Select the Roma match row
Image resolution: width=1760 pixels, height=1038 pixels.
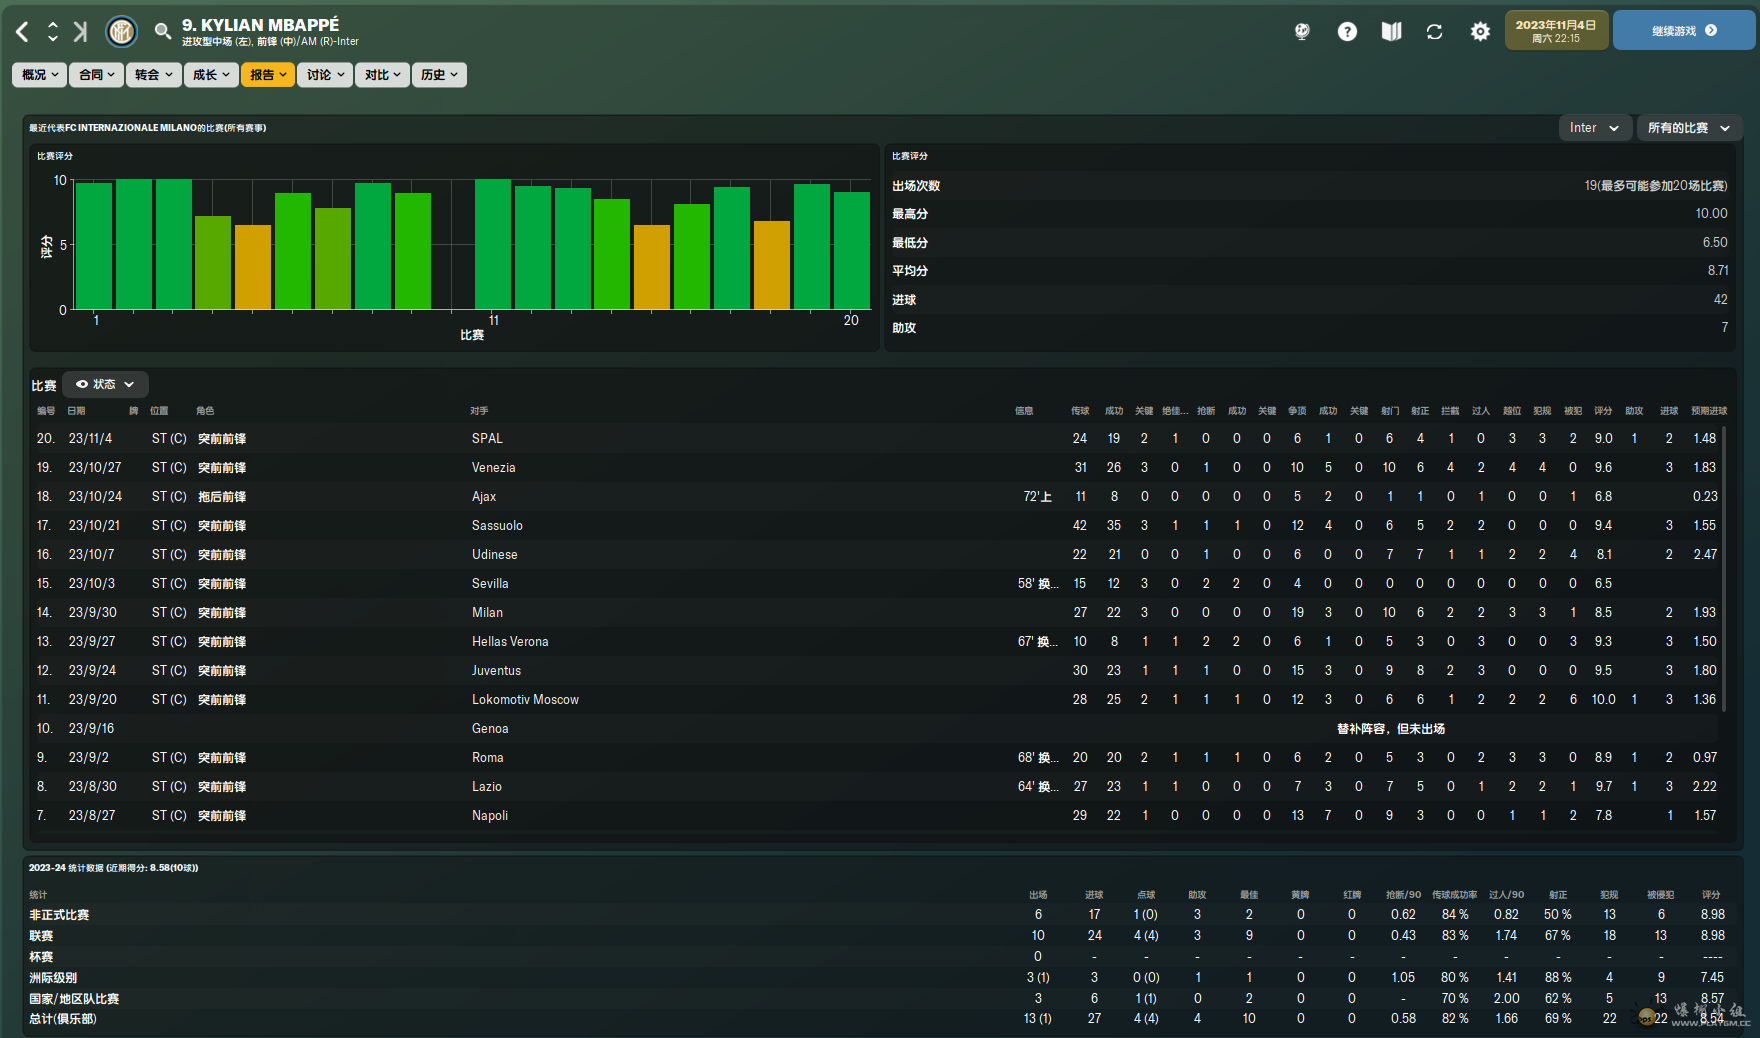pyautogui.click(x=877, y=758)
